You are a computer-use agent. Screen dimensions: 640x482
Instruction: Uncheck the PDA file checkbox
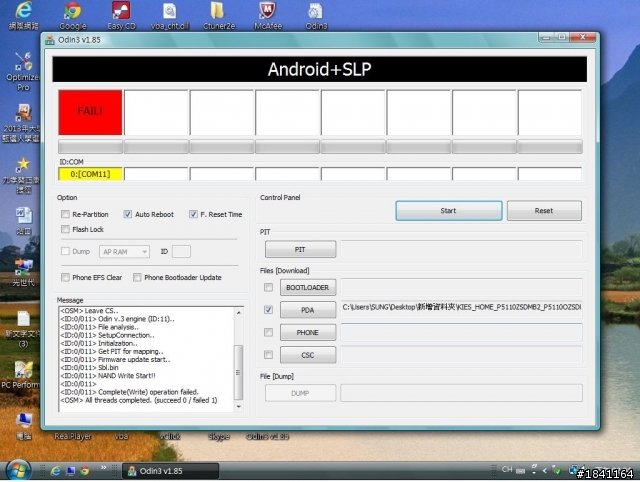click(268, 310)
